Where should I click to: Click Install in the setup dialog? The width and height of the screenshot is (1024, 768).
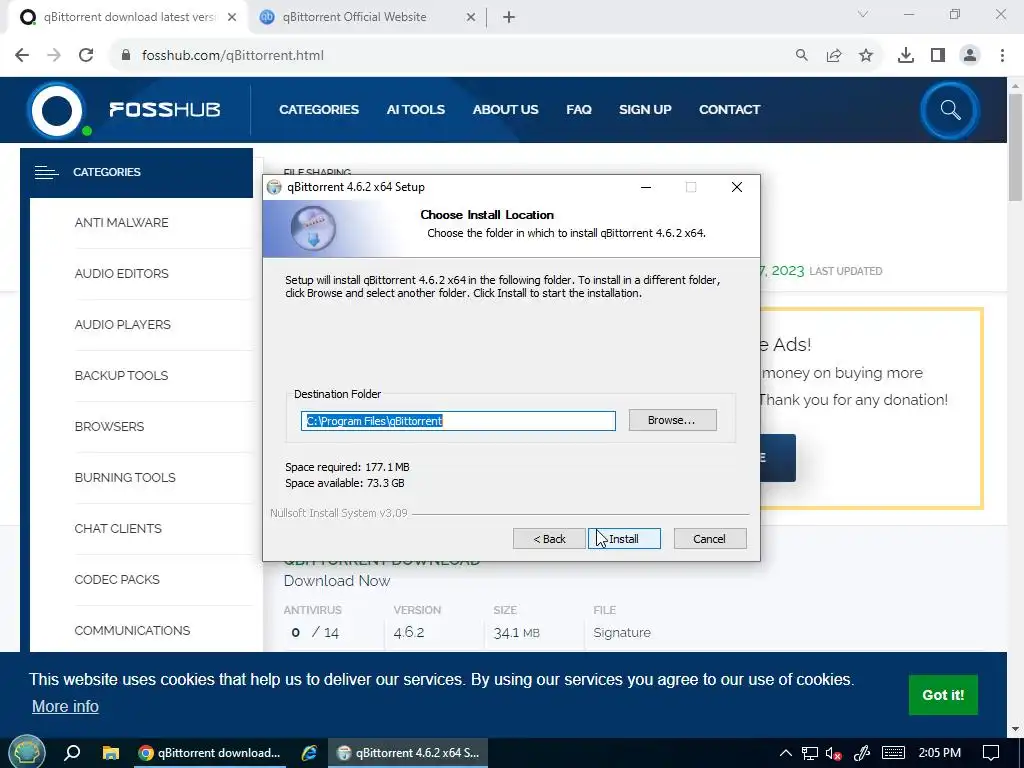624,539
